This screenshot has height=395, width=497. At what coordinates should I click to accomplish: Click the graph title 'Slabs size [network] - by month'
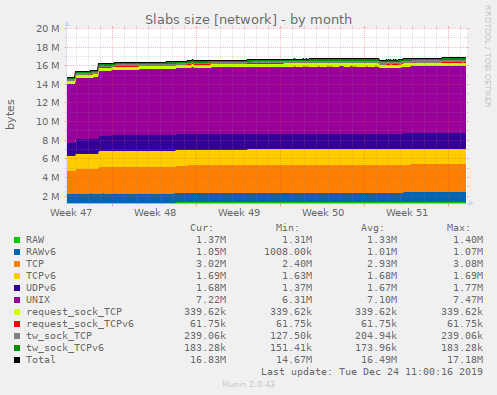pyautogui.click(x=248, y=19)
